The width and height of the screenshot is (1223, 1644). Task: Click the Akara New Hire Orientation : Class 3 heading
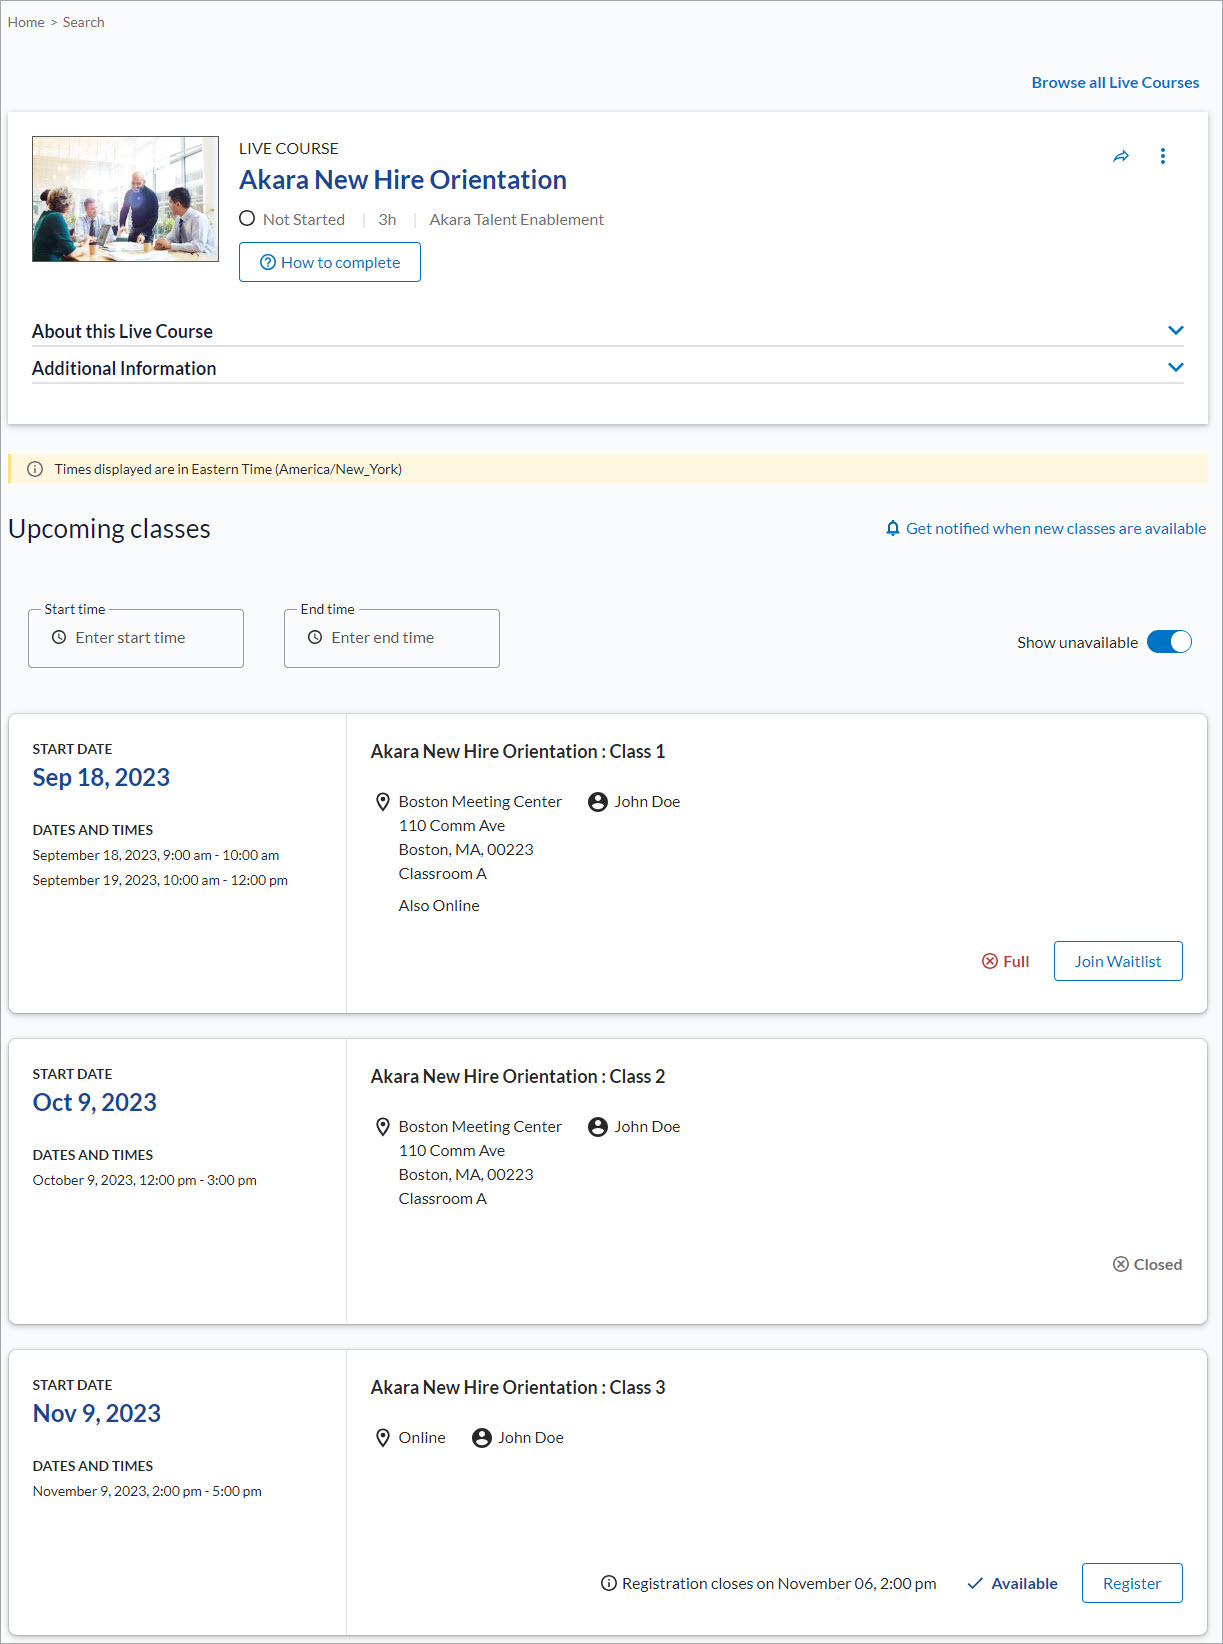[518, 1387]
